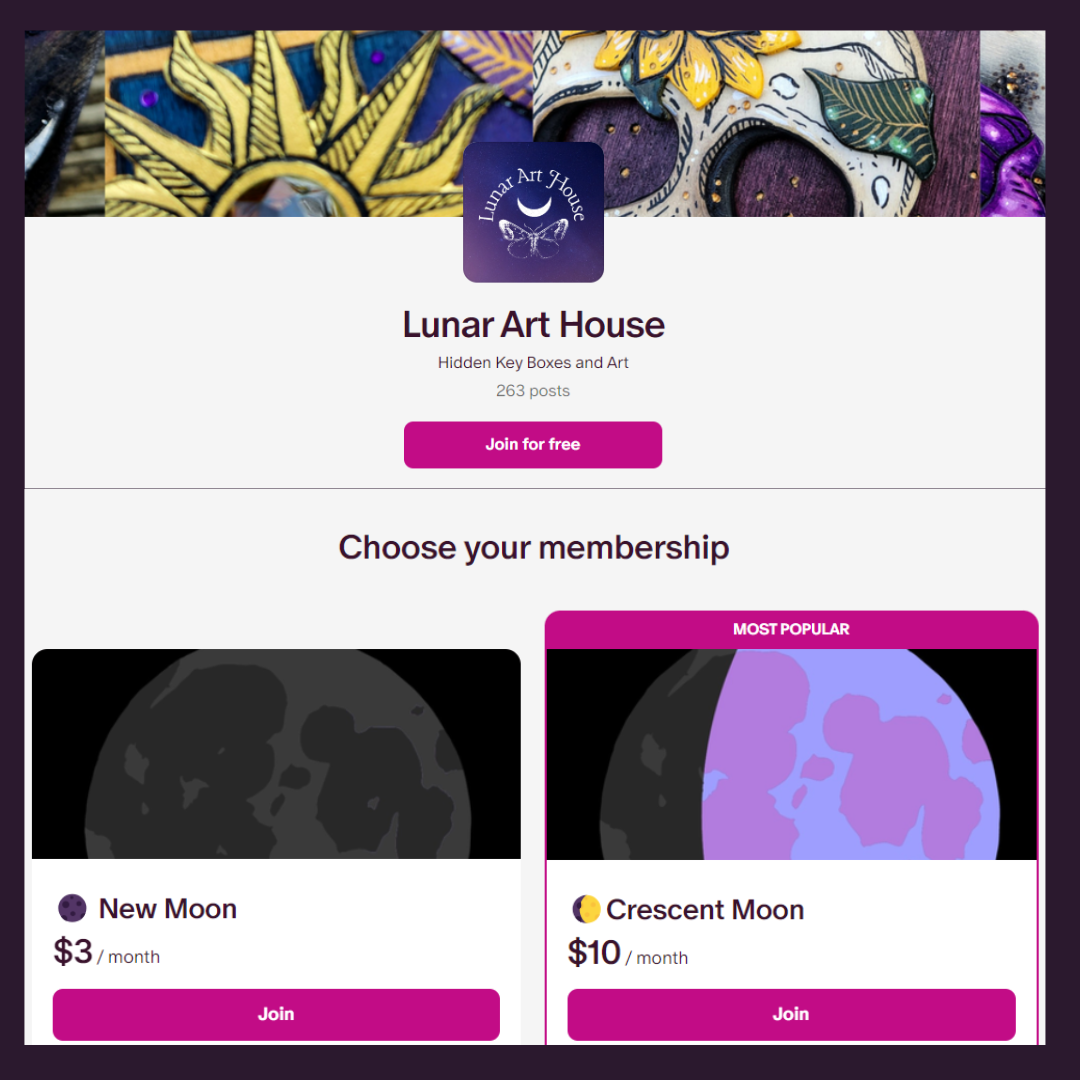
Task: Join the $10 Crescent Moon tier
Action: [x=791, y=1014]
